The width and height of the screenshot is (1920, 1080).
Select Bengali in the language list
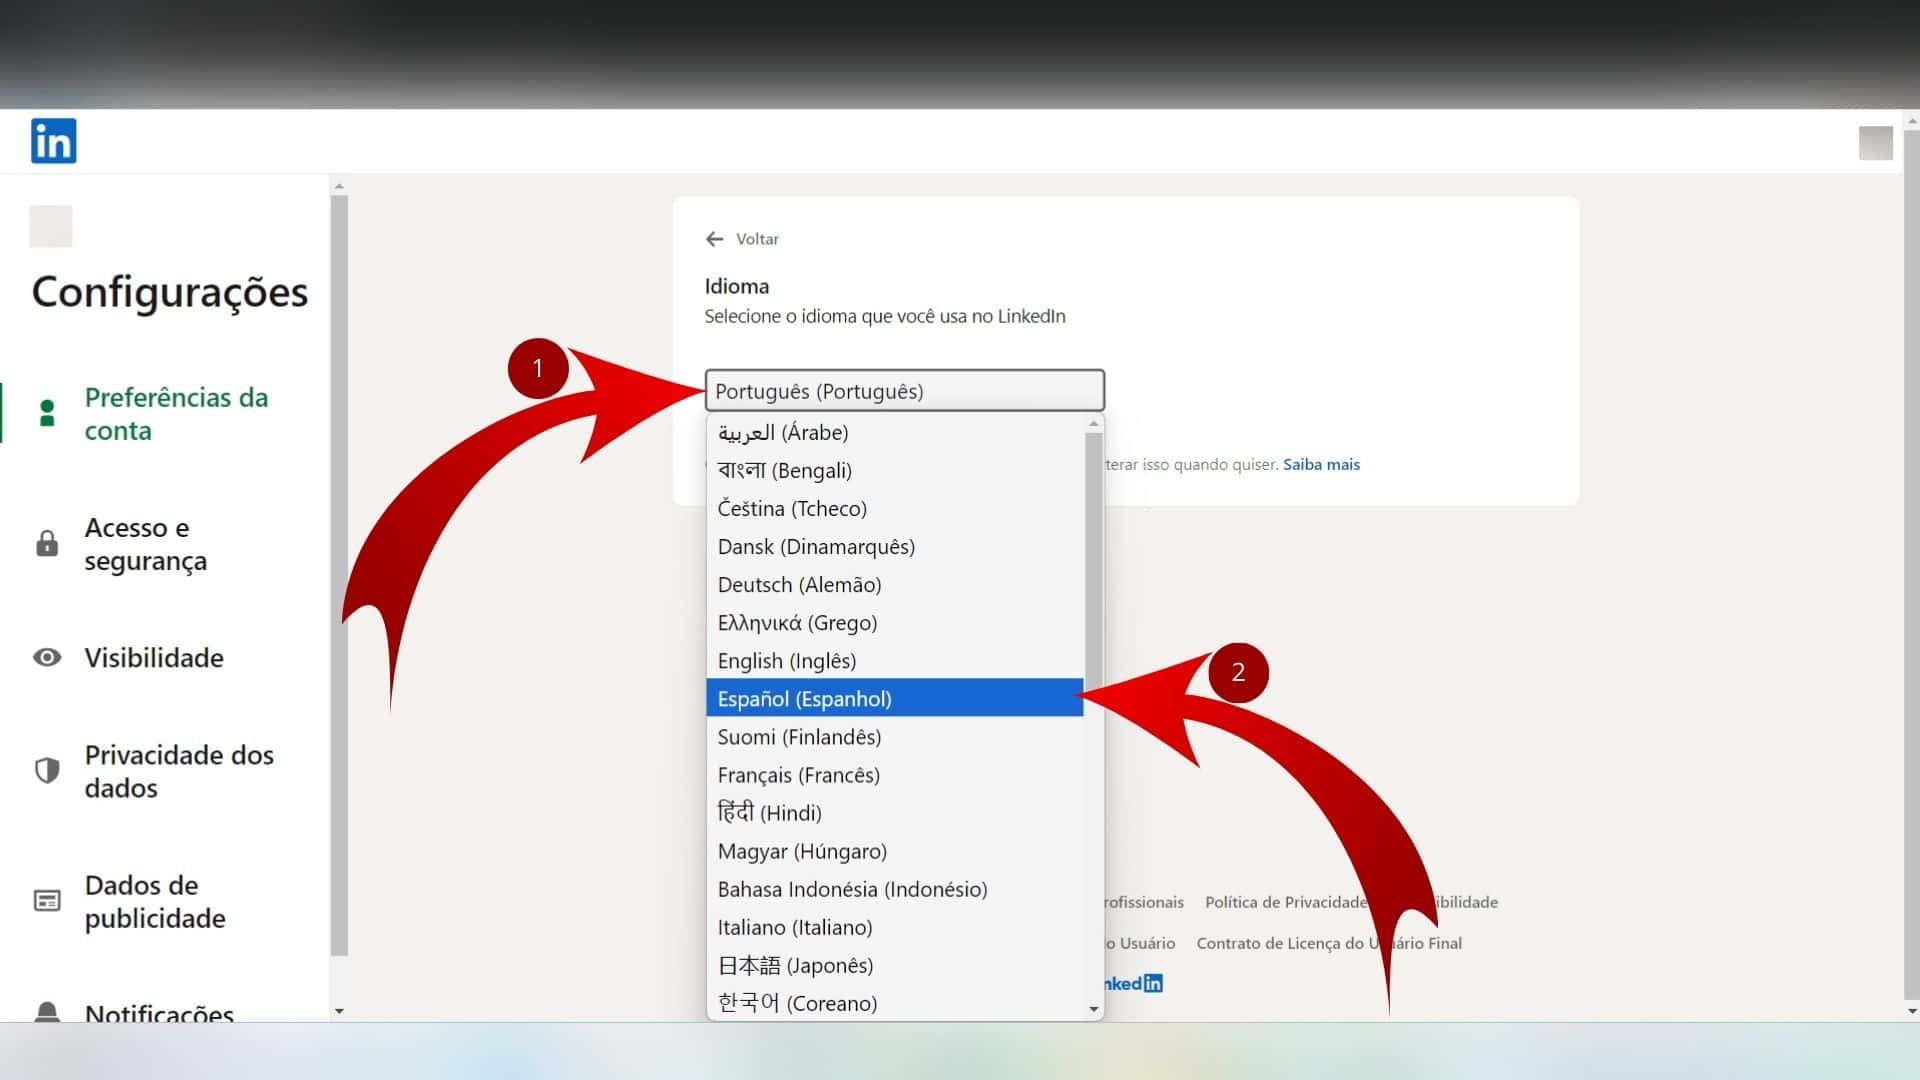point(895,470)
